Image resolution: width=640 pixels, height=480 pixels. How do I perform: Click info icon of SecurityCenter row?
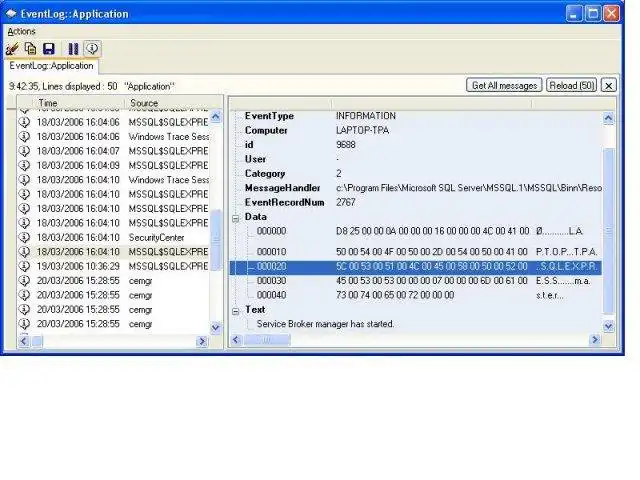tap(24, 238)
